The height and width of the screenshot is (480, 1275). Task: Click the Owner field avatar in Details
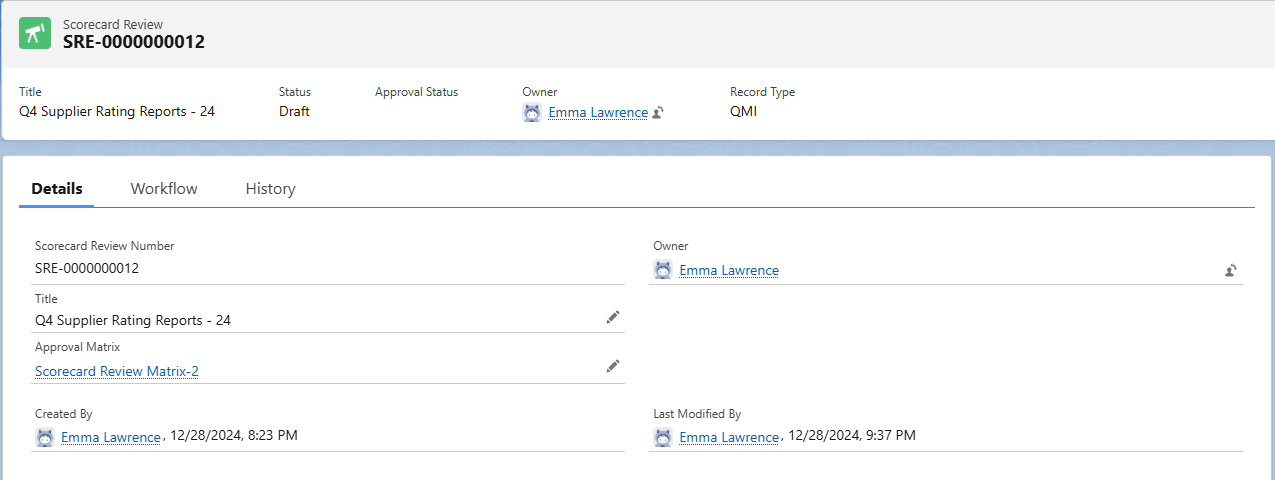663,270
